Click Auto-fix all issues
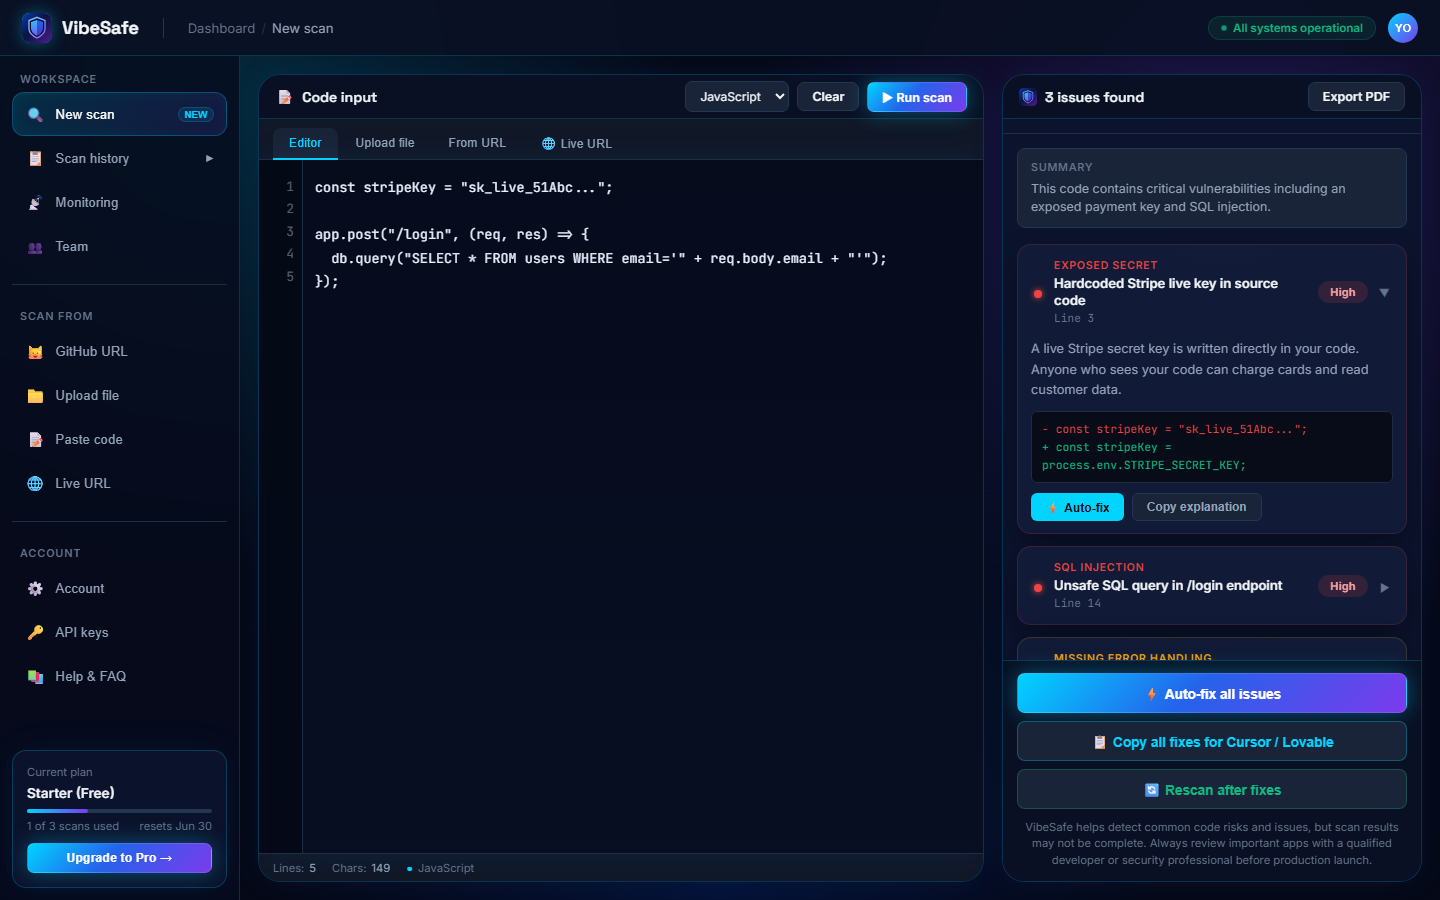This screenshot has width=1440, height=900. pos(1212,693)
